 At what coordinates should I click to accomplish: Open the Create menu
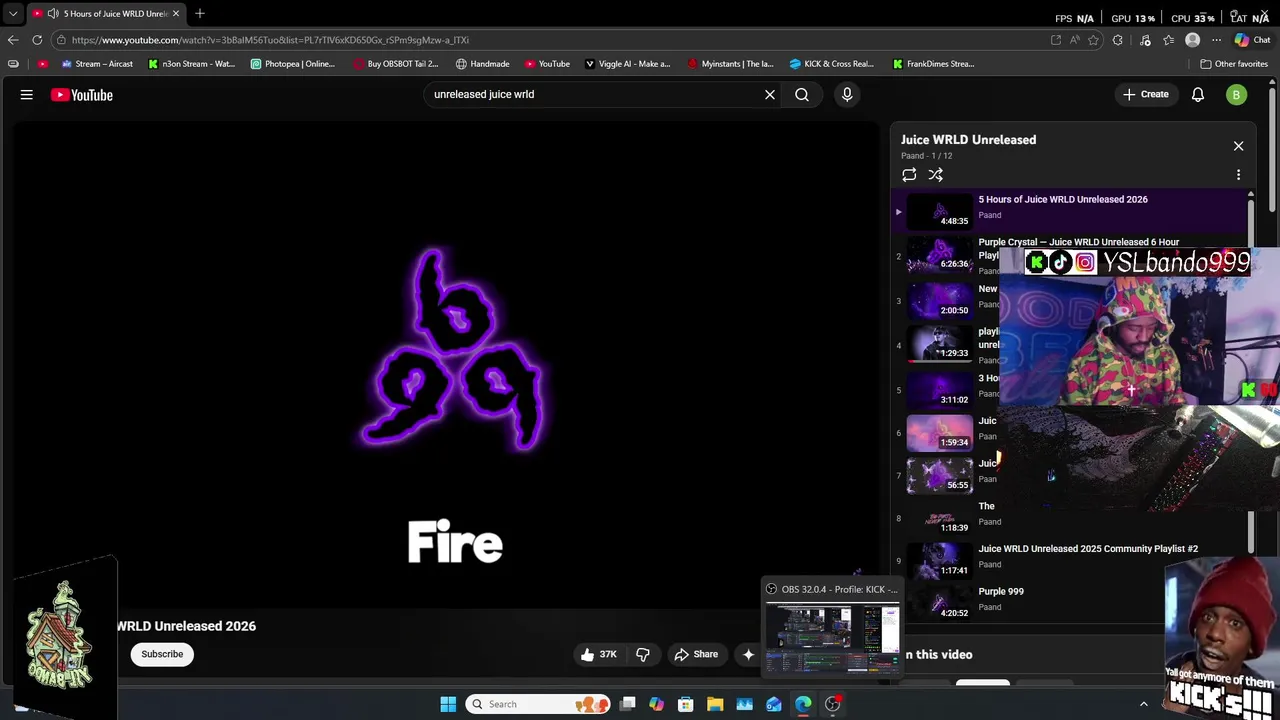click(x=1146, y=95)
